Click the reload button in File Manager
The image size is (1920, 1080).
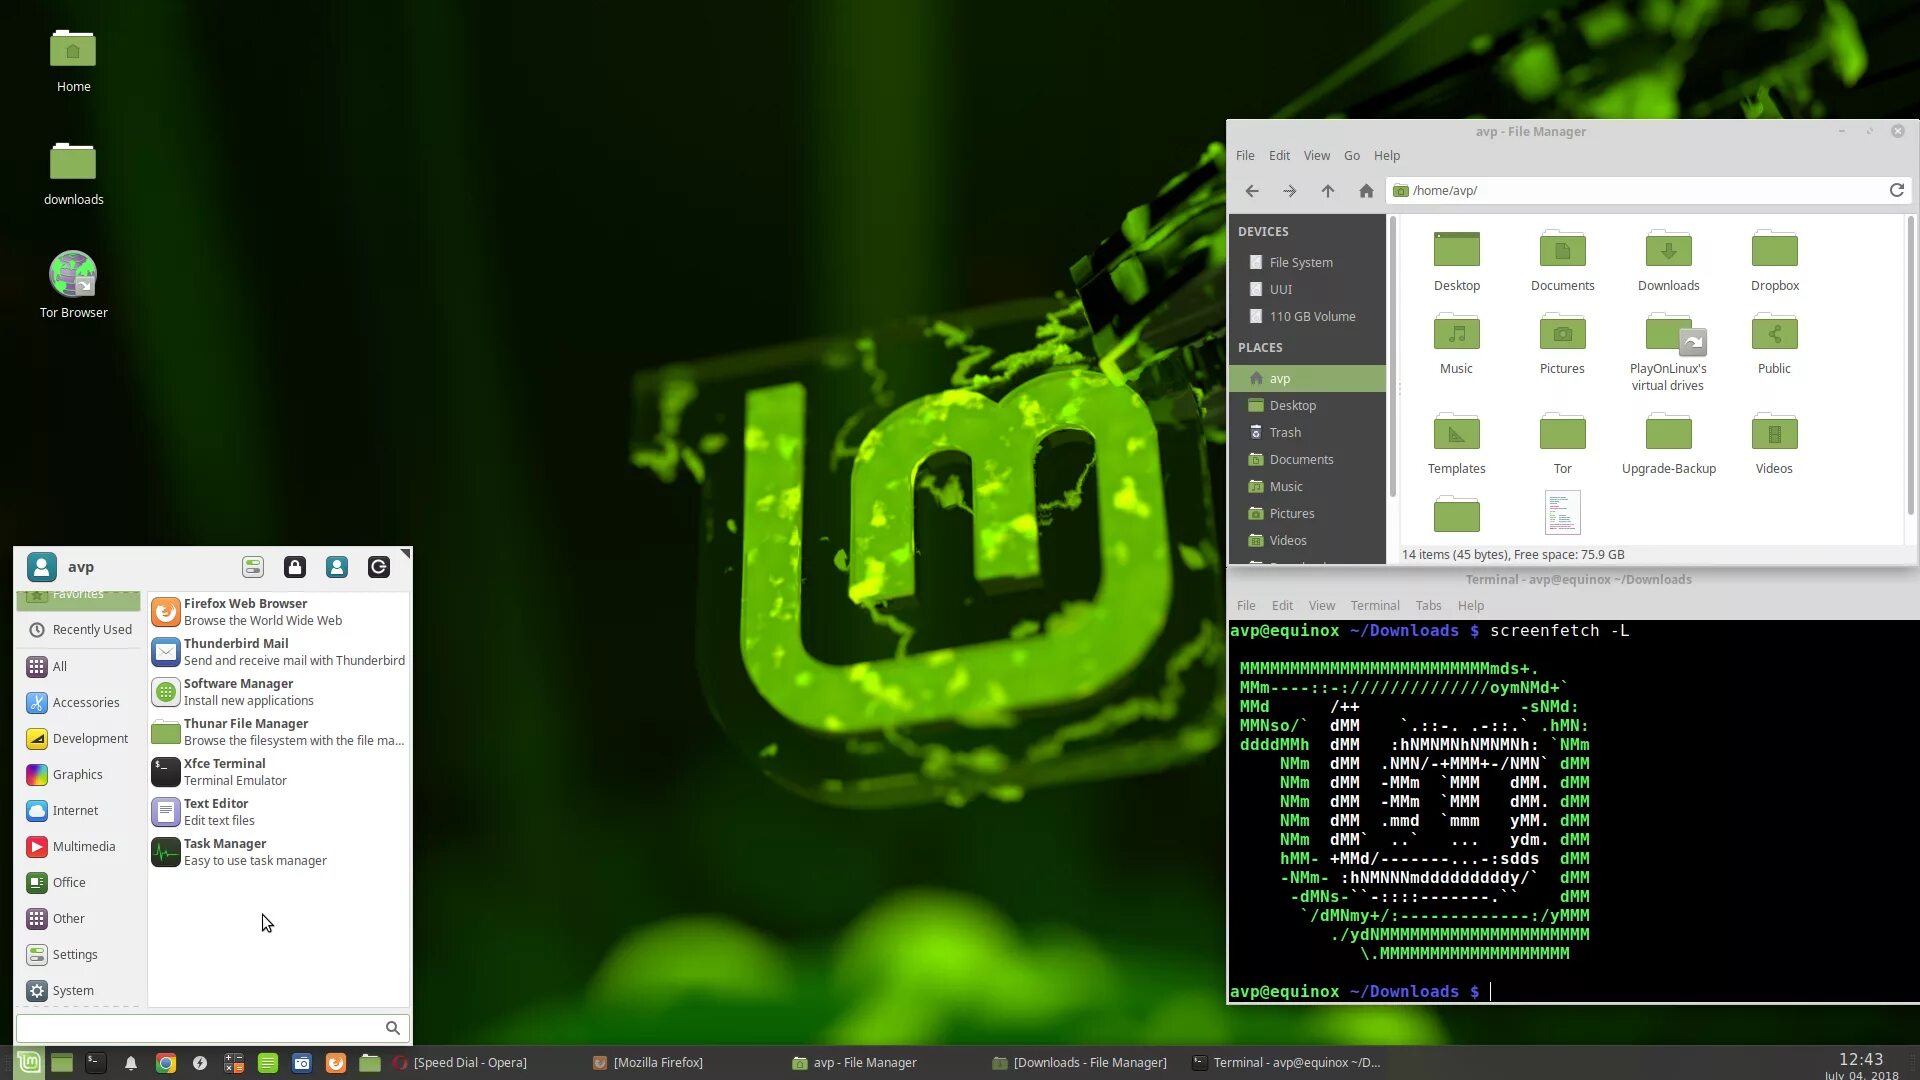click(1896, 190)
